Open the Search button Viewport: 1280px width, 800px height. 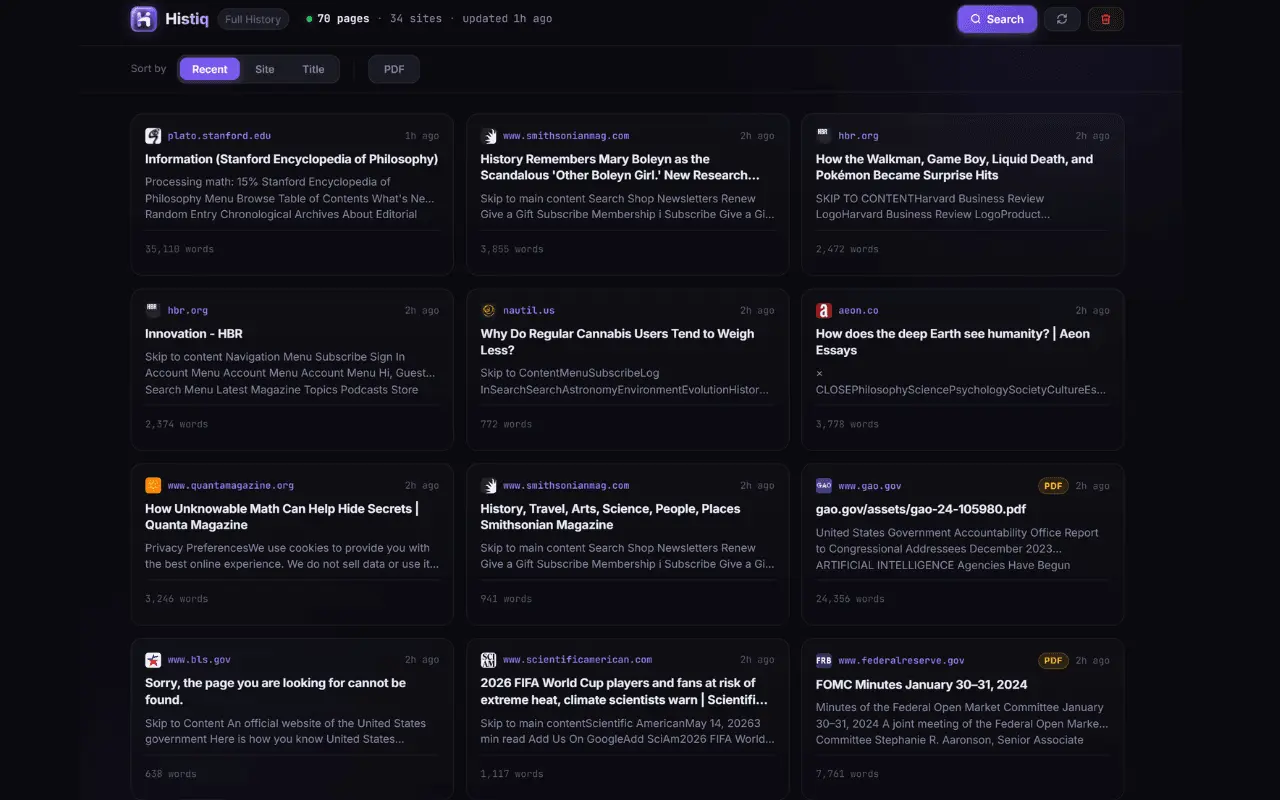point(997,19)
